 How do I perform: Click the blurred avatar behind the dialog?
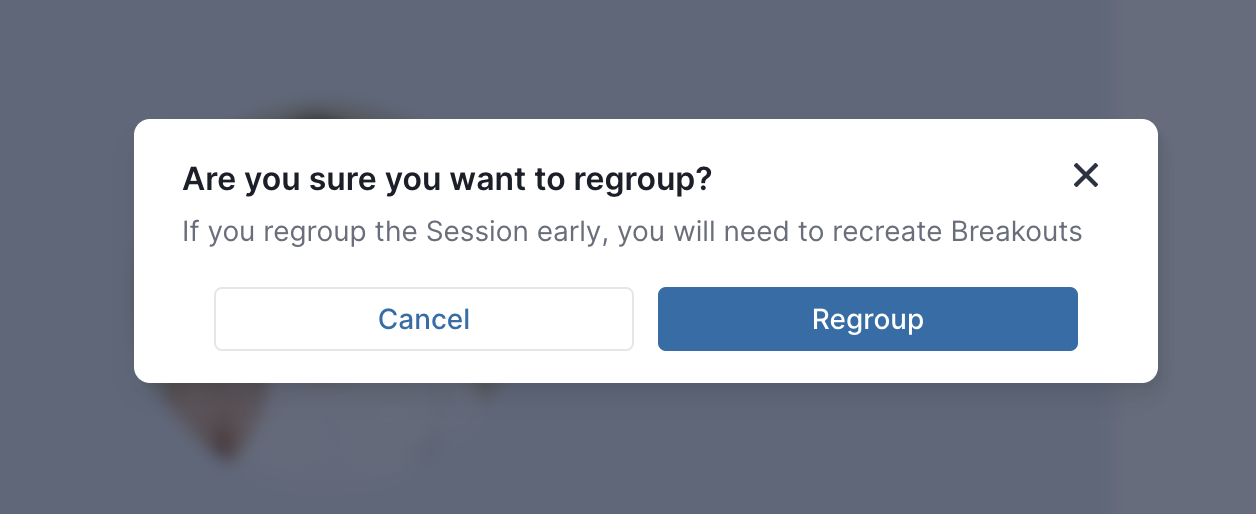(230, 420)
